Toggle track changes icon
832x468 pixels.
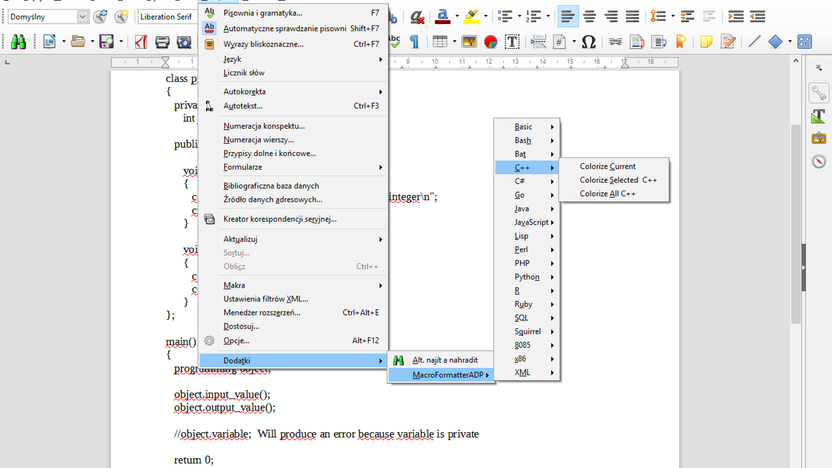click(729, 41)
